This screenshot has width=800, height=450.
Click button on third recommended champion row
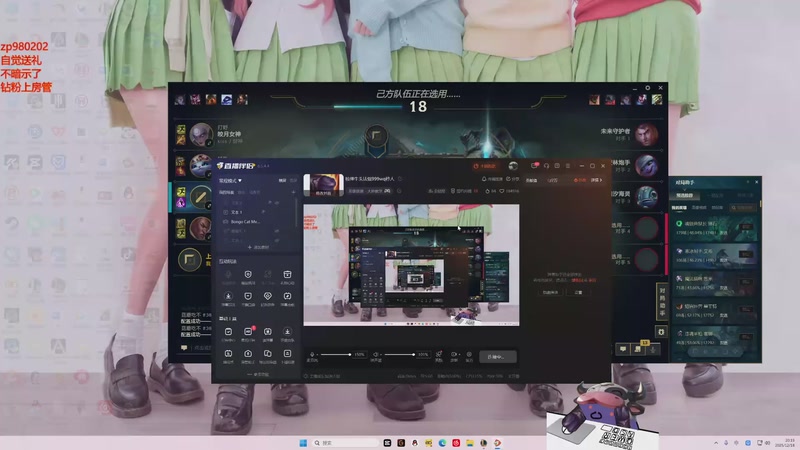[x=746, y=282]
